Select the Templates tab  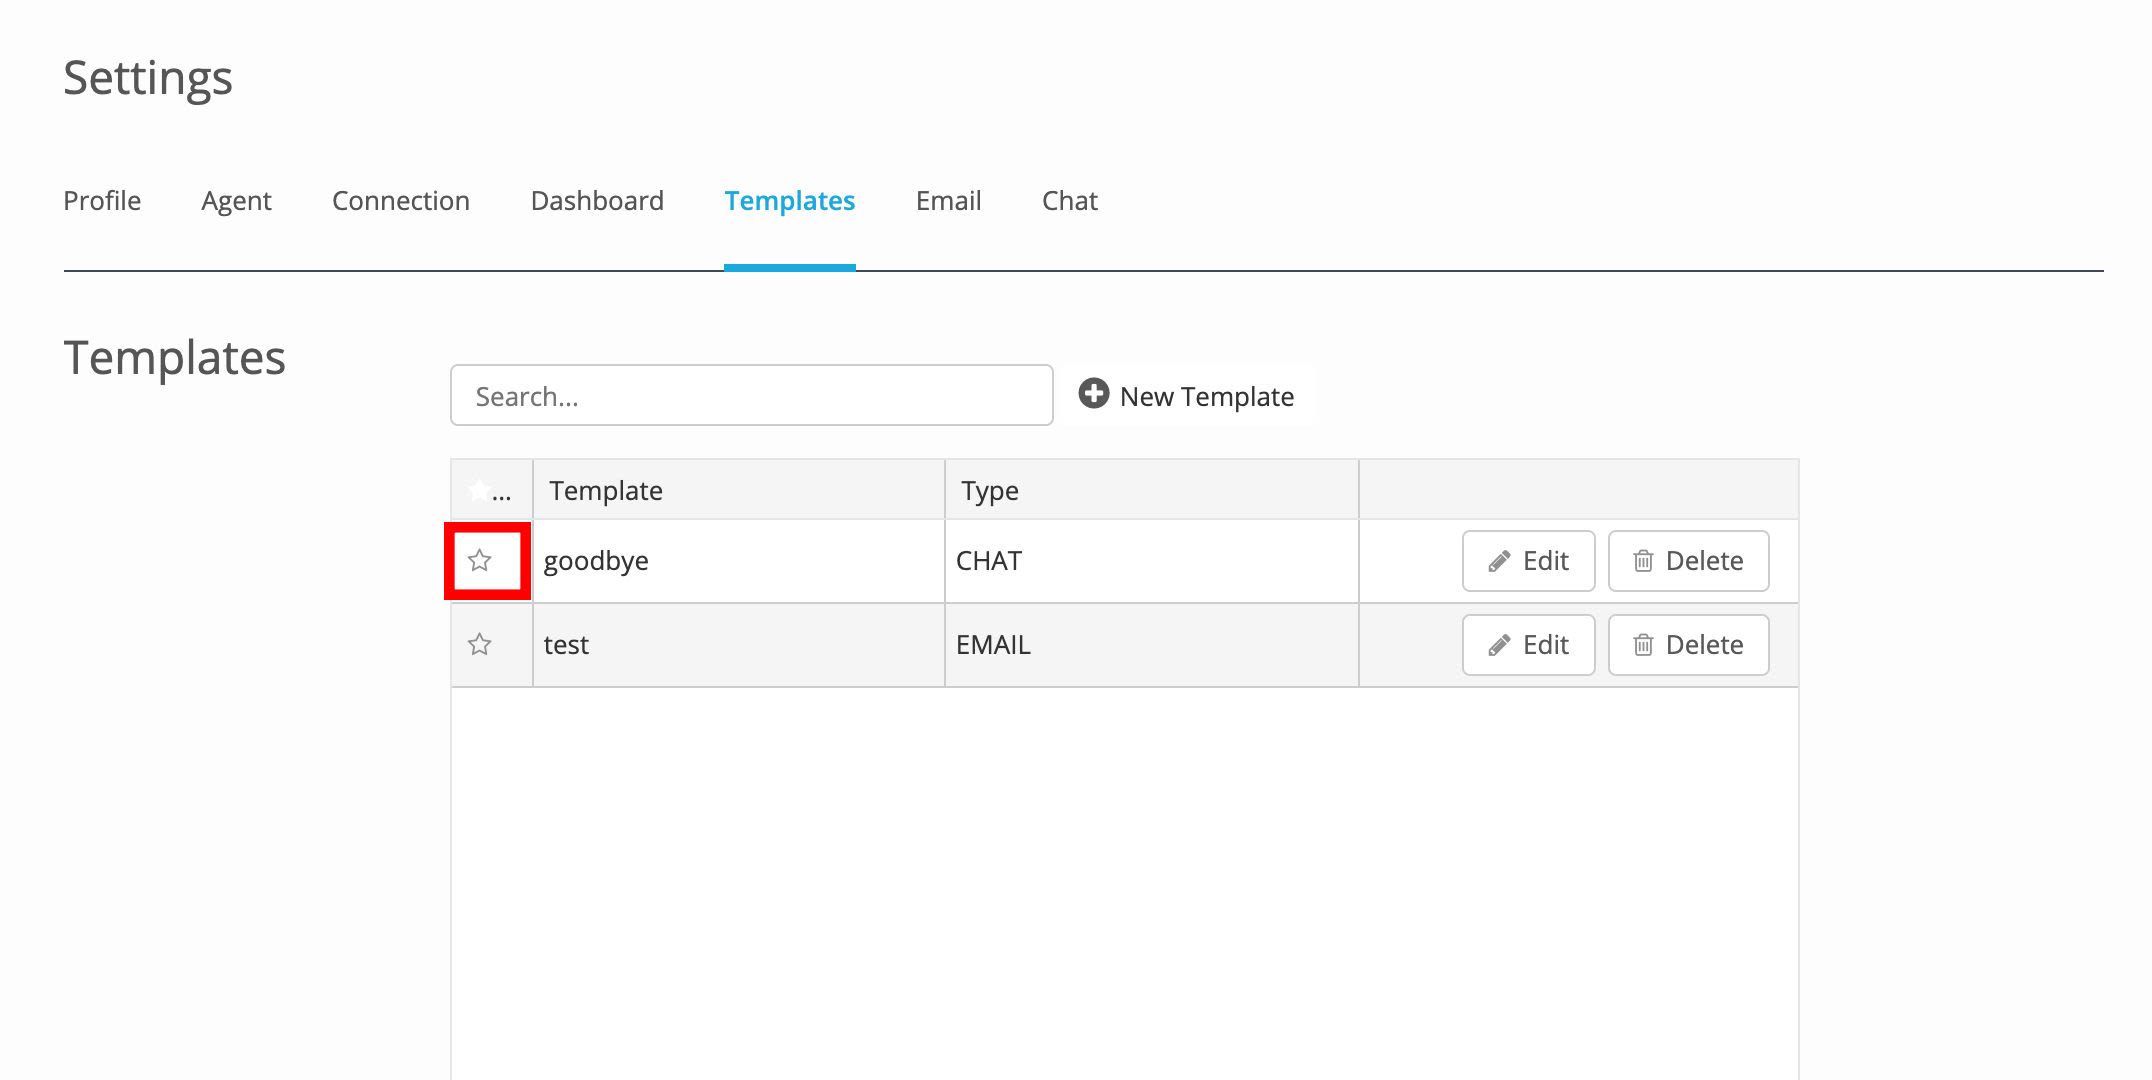tap(790, 201)
